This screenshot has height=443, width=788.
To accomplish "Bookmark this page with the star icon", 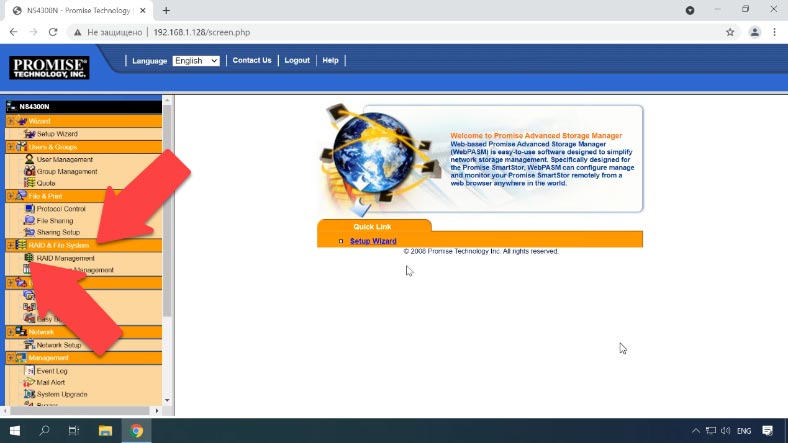I will pos(730,32).
